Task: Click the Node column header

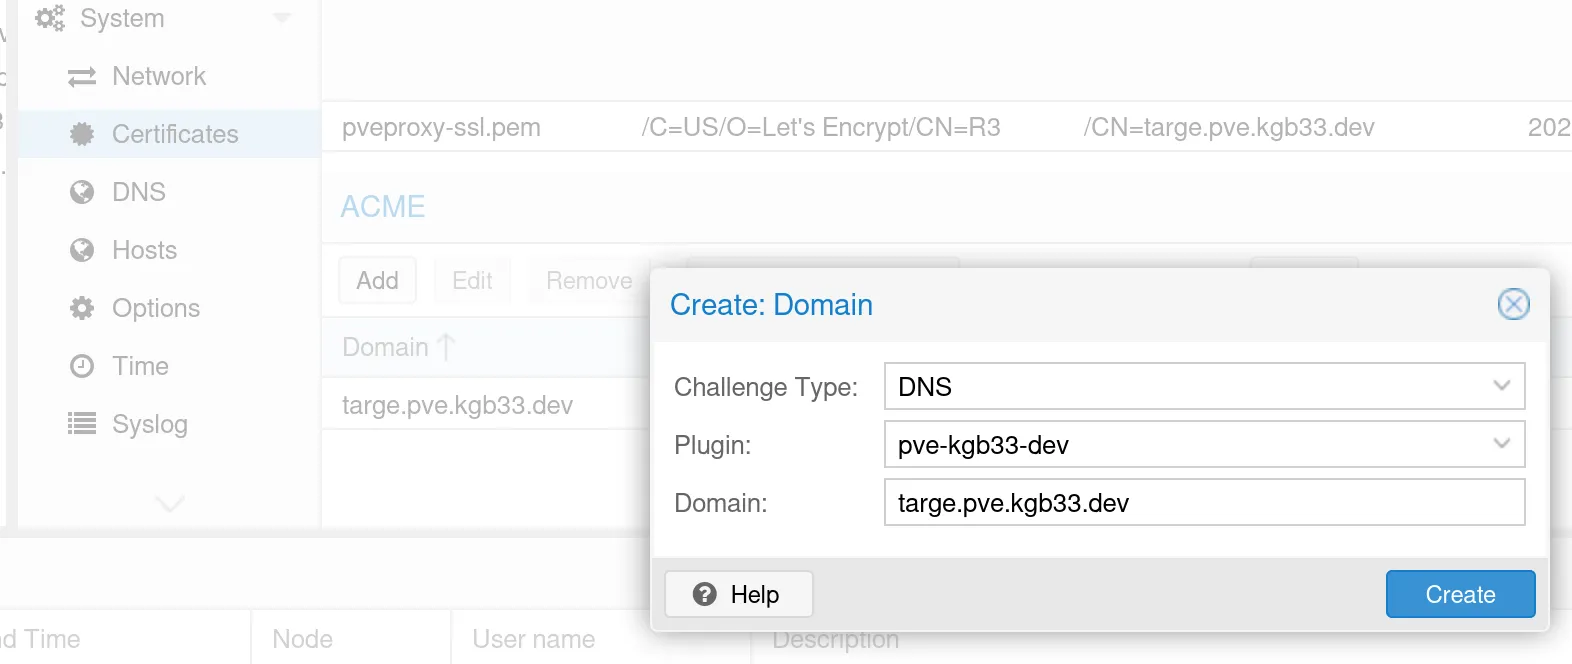Action: pos(350,638)
